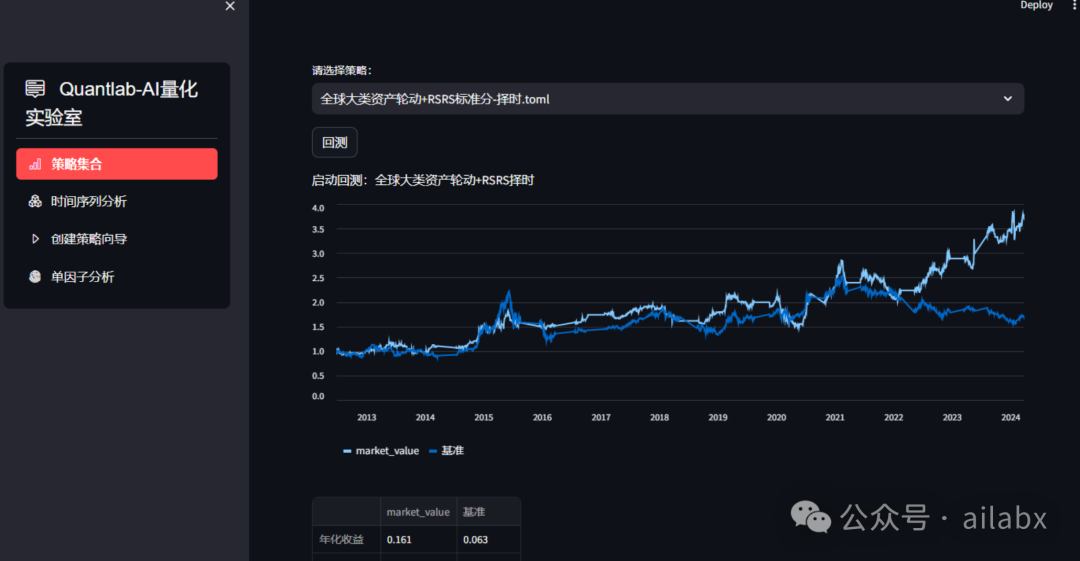
Task: Toggle 基准 series in chart legend
Action: coord(446,451)
